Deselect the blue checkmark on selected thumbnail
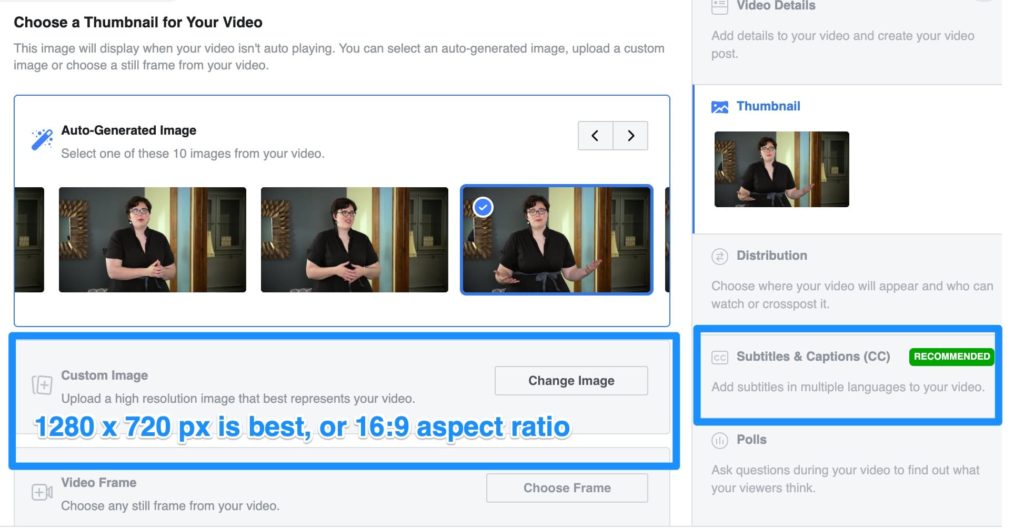This screenshot has height=529, width=1024. [483, 207]
